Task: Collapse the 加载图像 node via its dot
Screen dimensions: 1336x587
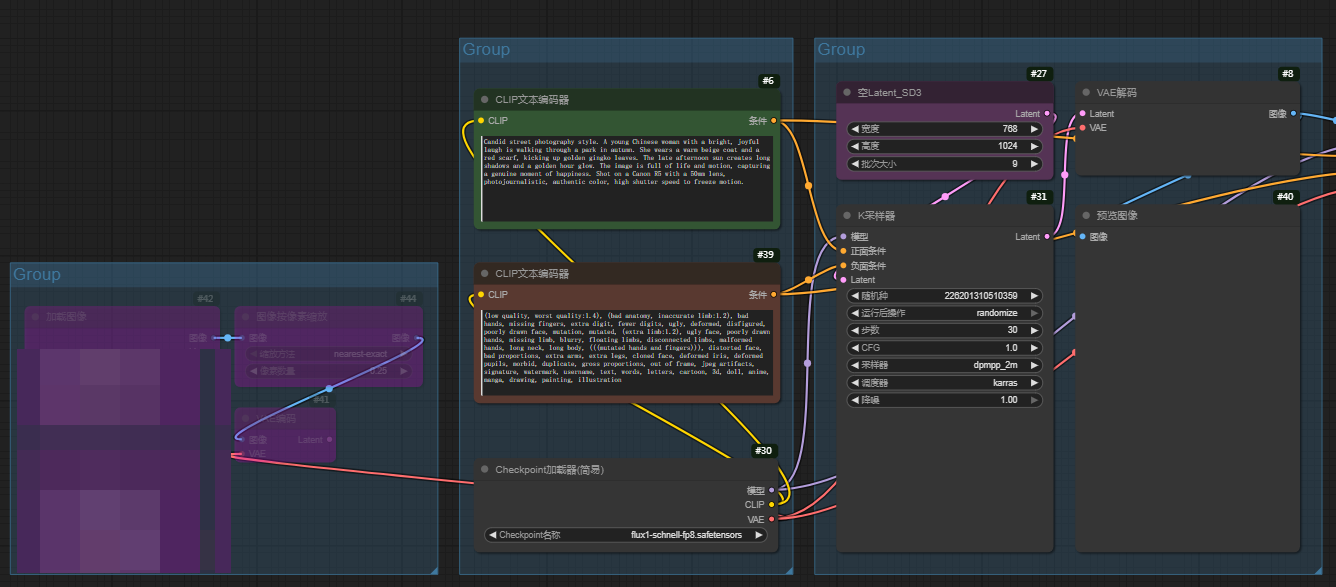Action: (35, 317)
